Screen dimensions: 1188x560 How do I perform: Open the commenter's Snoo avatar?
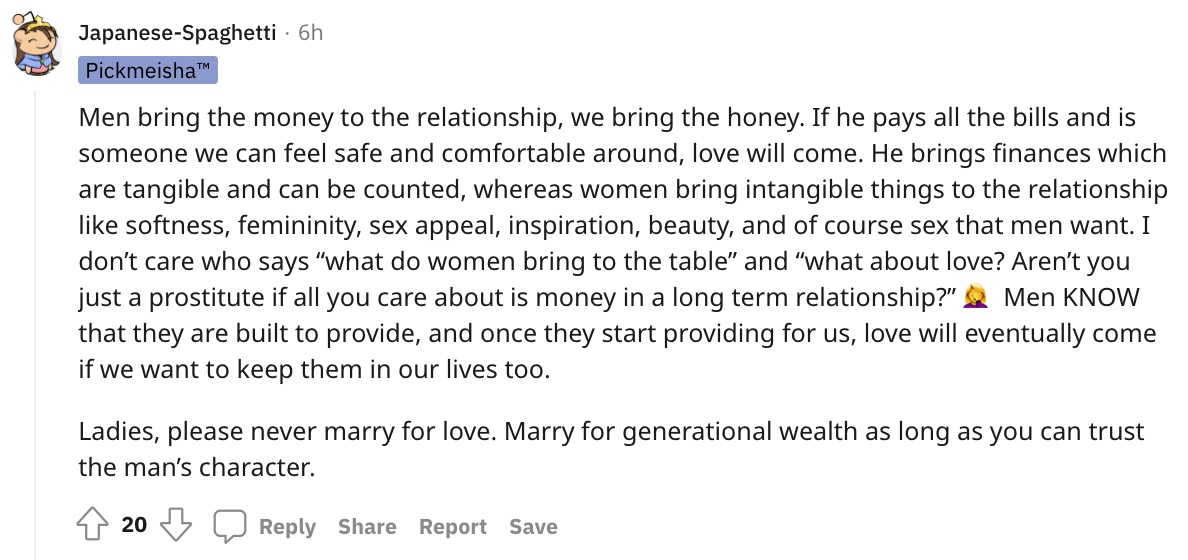click(x=36, y=43)
